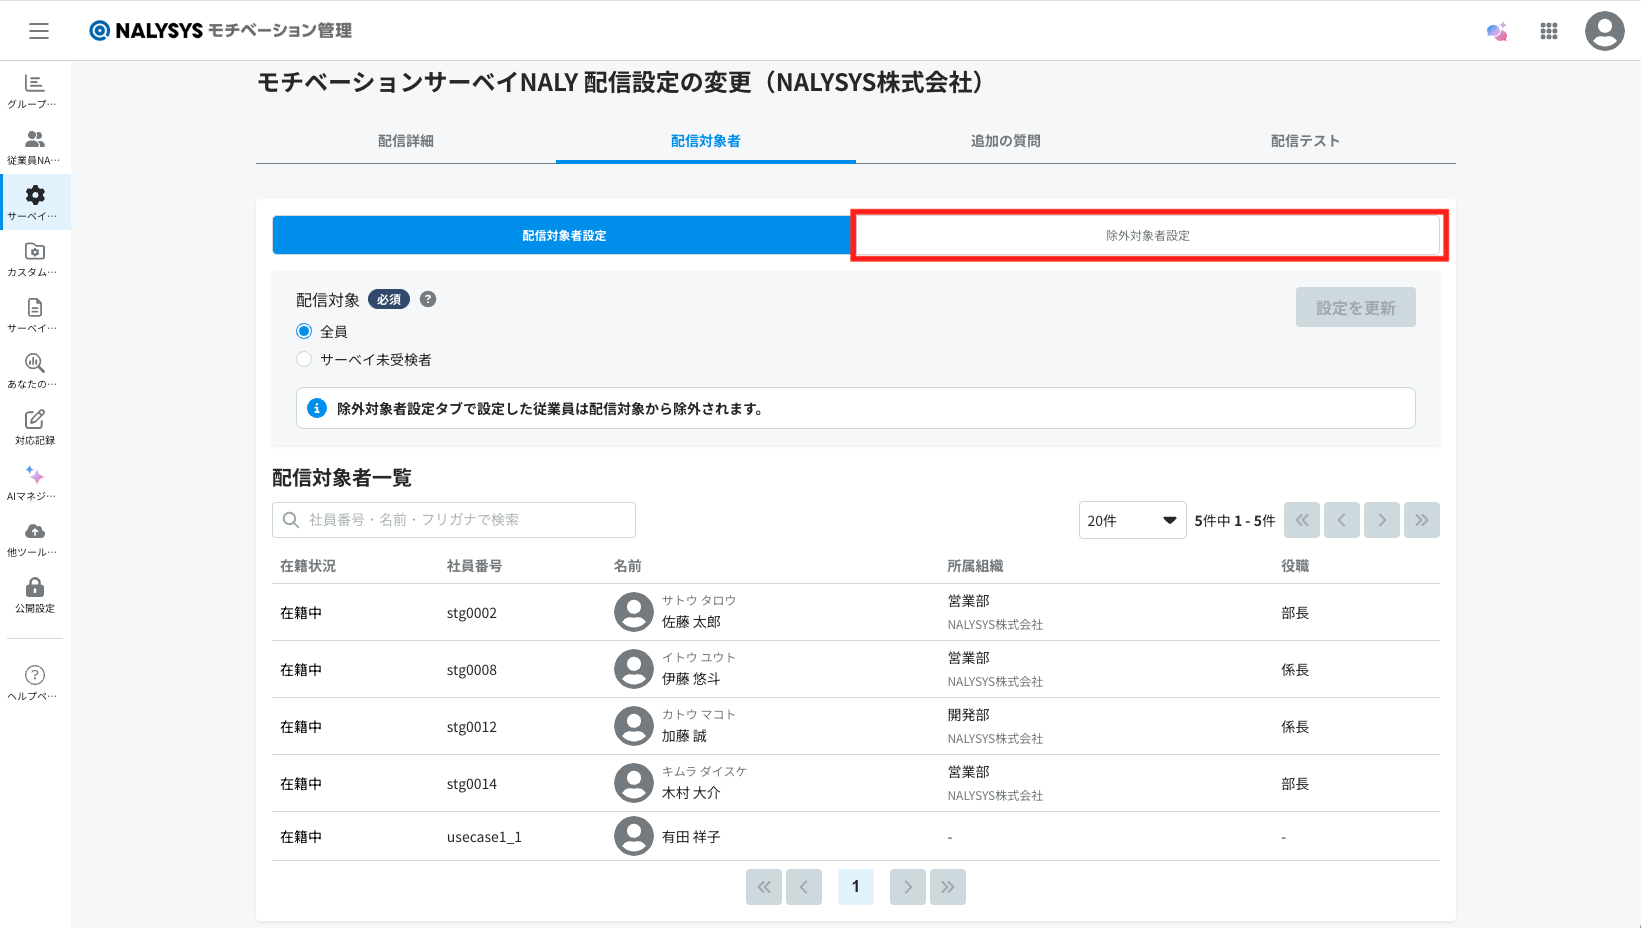1641x928 pixels.
Task: Click the name 有田 祥子
Action: tap(692, 837)
